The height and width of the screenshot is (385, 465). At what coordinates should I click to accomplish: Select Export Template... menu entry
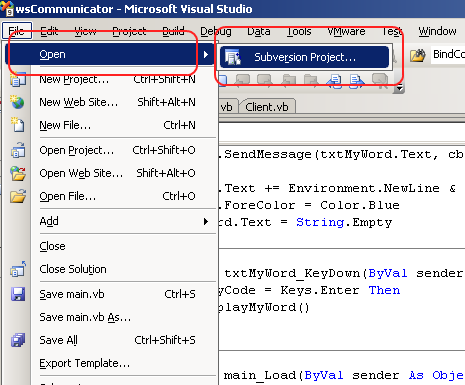click(123, 363)
